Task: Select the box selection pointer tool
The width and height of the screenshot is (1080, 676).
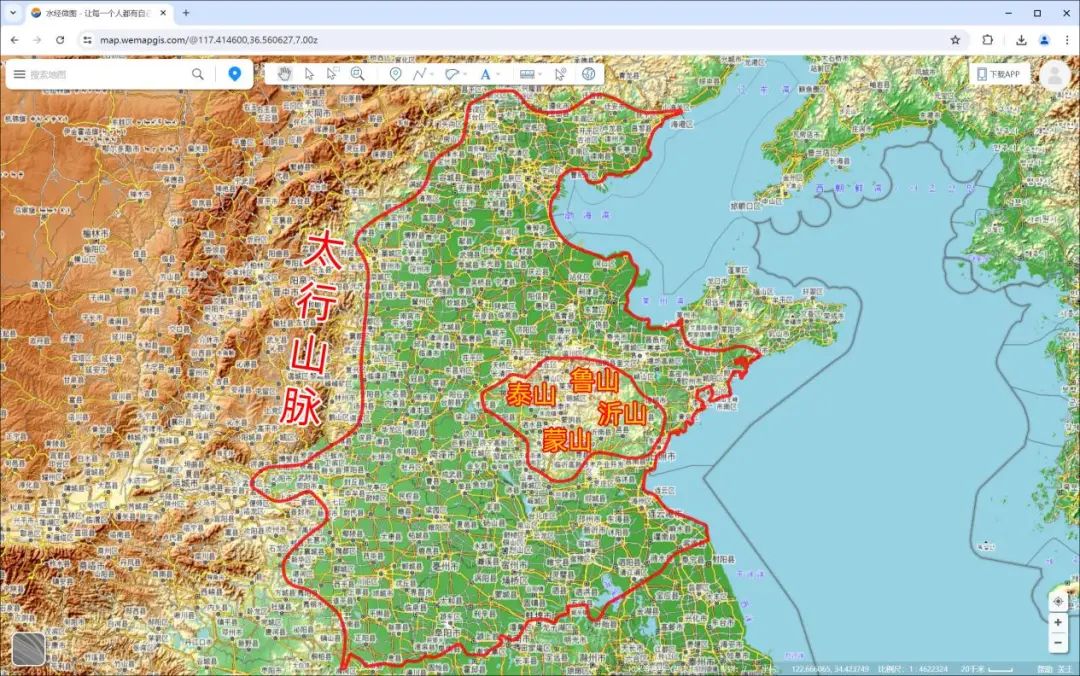Action: (333, 74)
